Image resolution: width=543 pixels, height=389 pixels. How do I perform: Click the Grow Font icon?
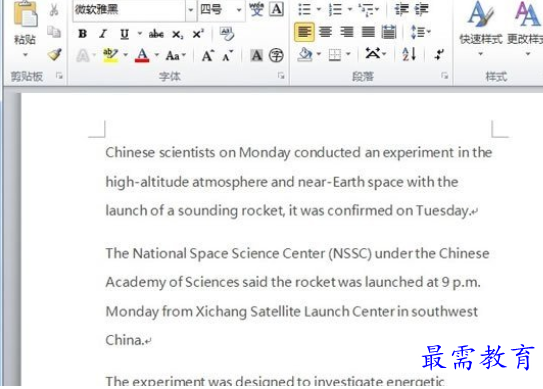click(208, 55)
